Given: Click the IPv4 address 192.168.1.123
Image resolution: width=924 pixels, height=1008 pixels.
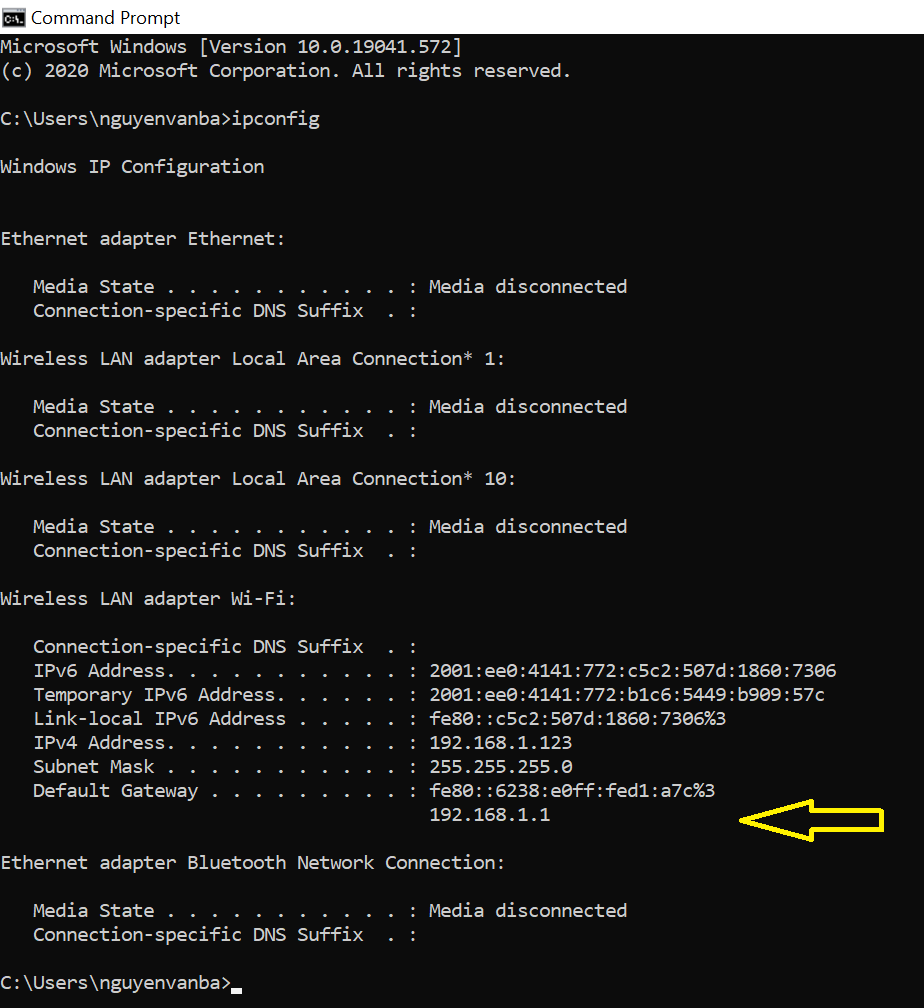Looking at the screenshot, I should point(500,743).
